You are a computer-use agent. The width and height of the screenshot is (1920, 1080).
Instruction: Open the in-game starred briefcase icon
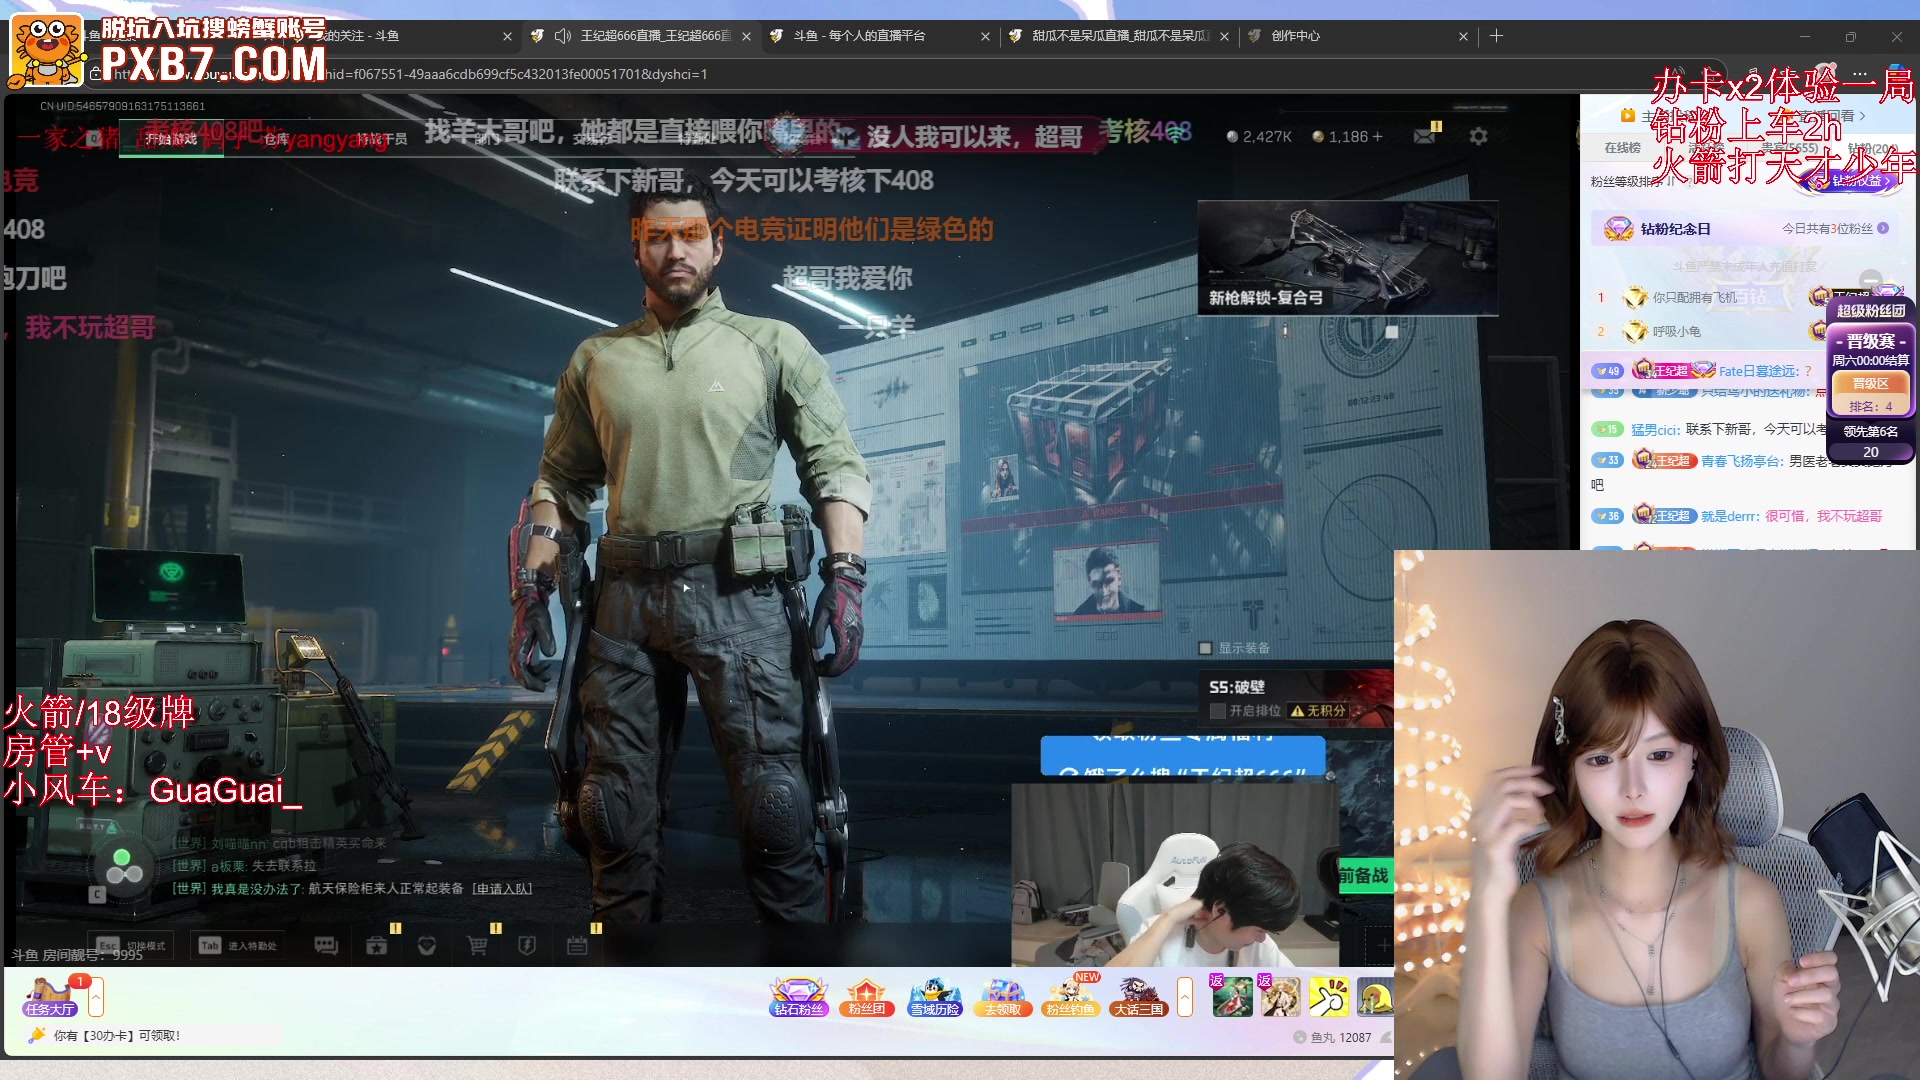(376, 945)
